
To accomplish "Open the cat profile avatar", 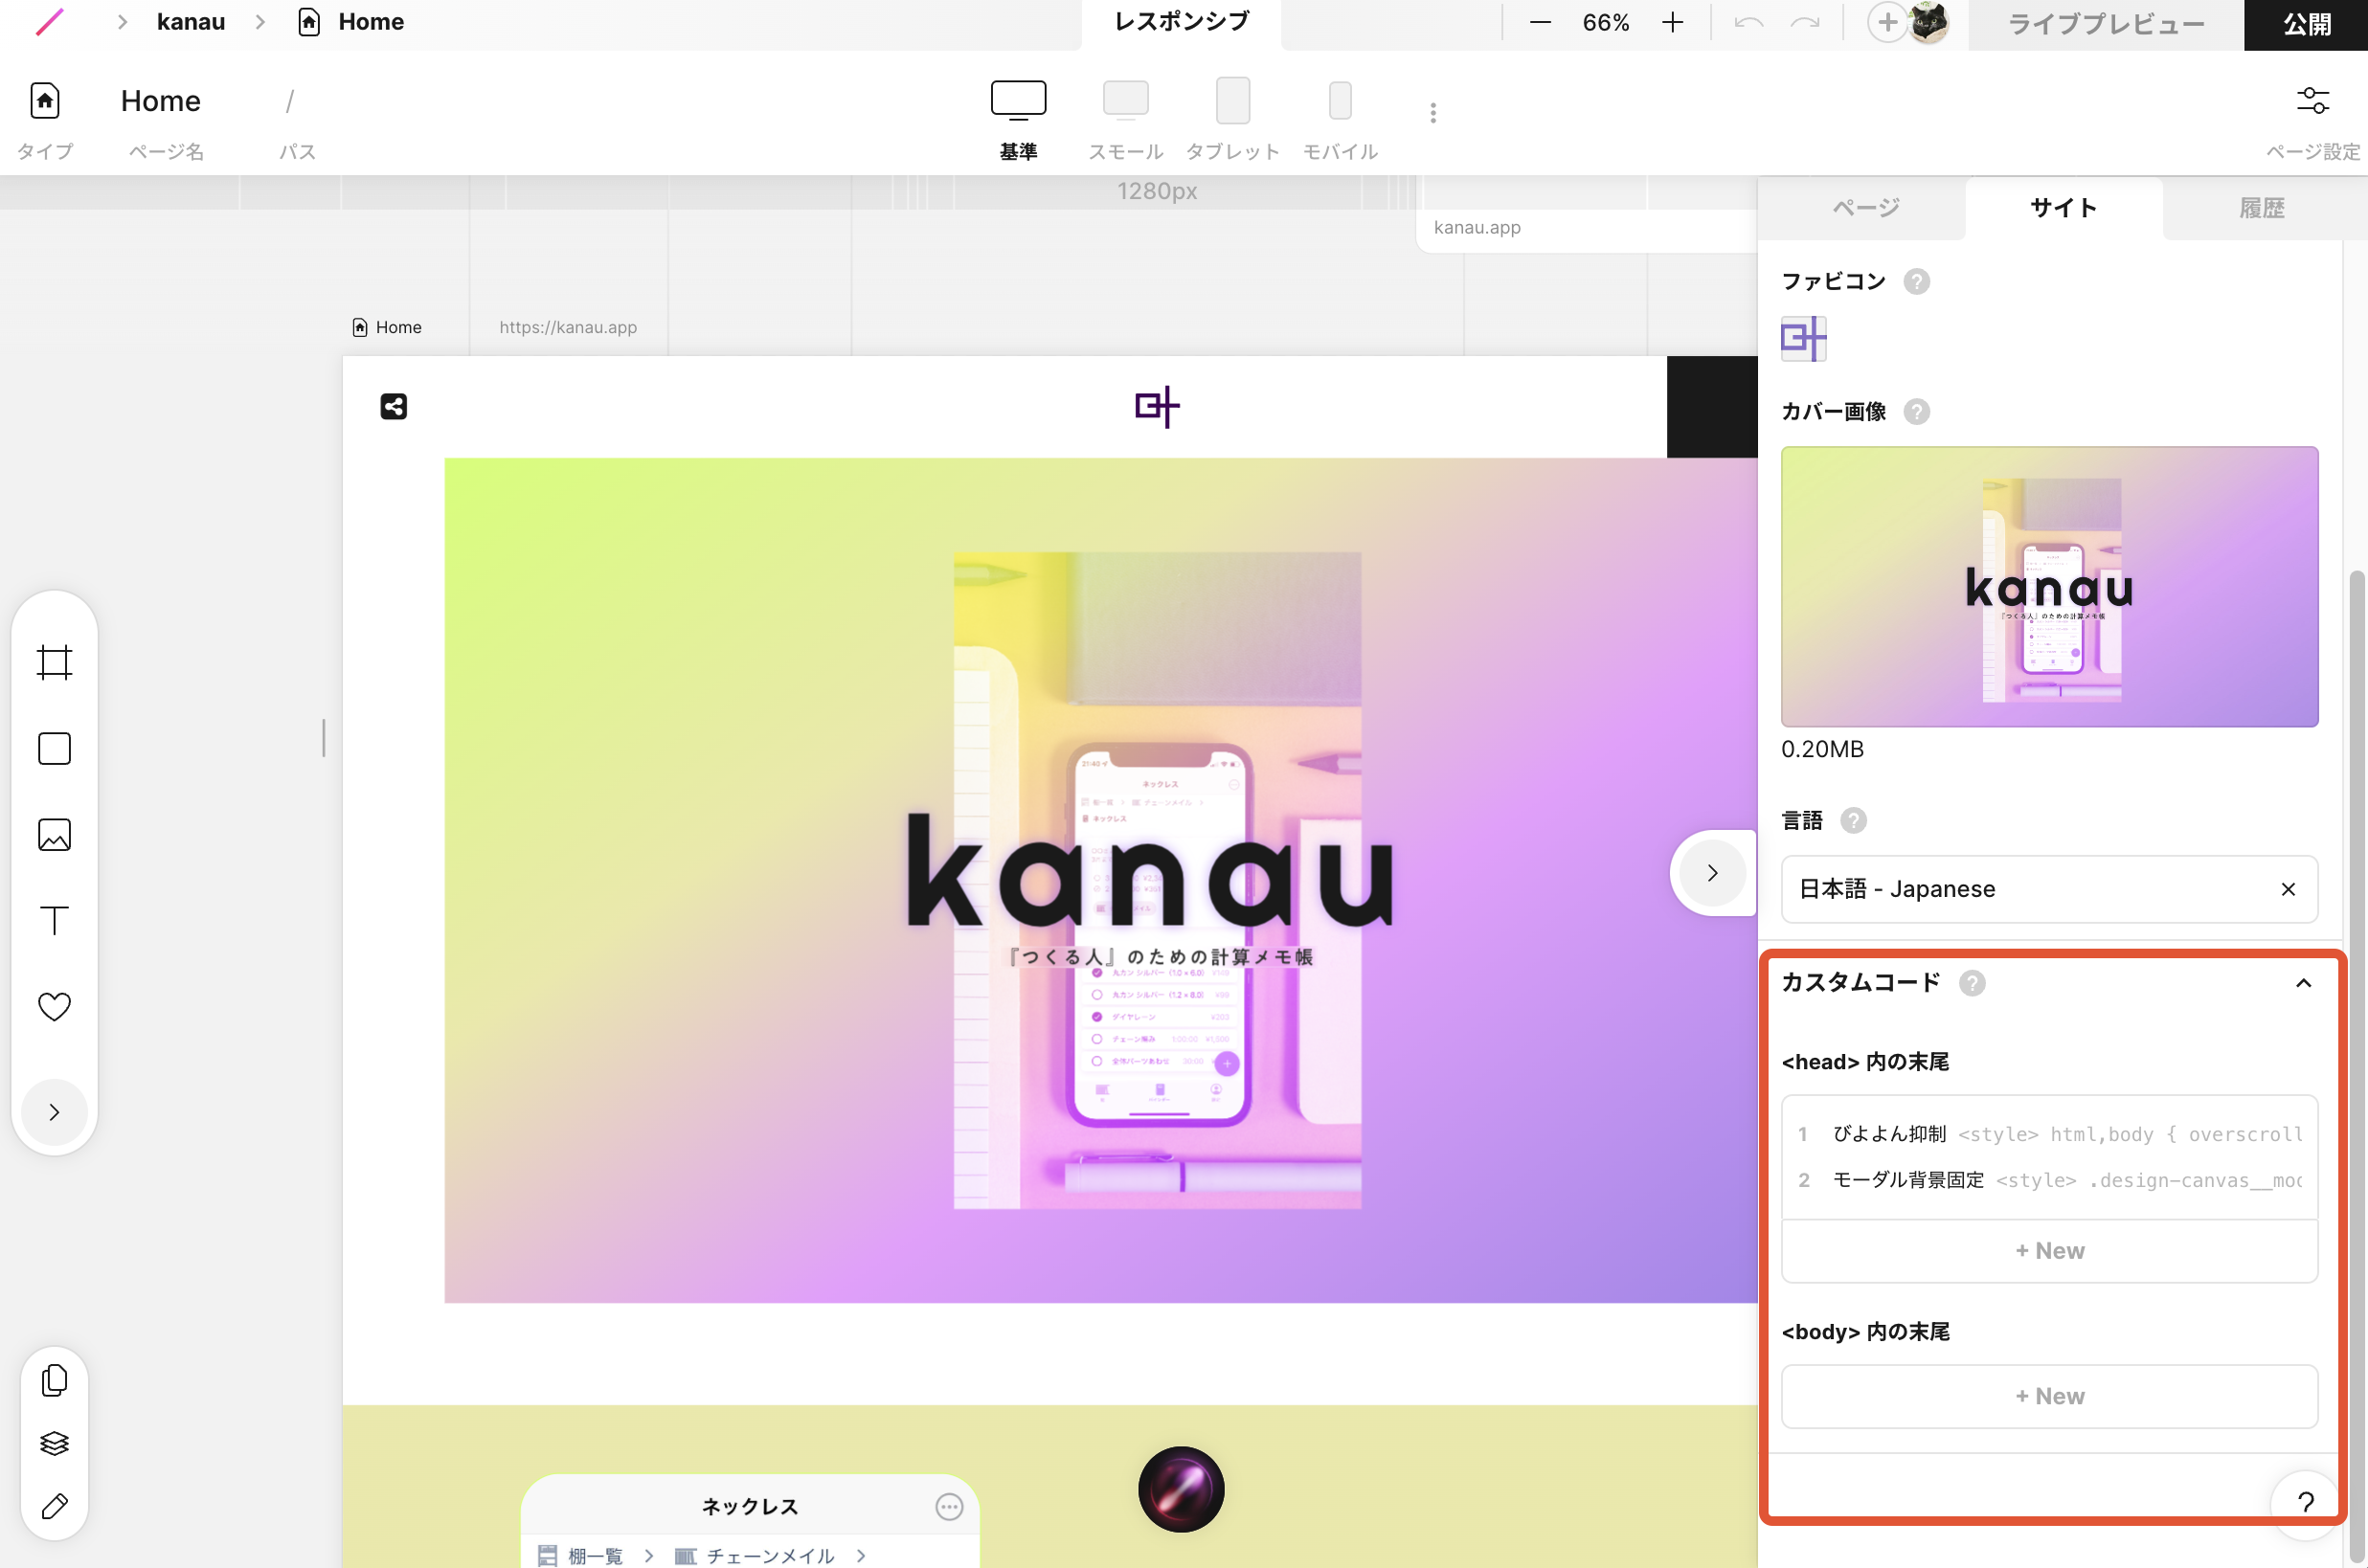I will tap(1929, 22).
